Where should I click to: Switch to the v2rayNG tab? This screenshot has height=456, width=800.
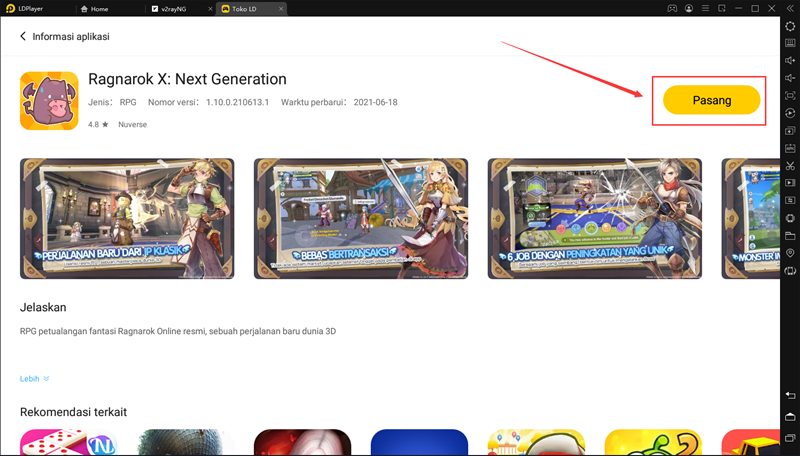coord(170,8)
